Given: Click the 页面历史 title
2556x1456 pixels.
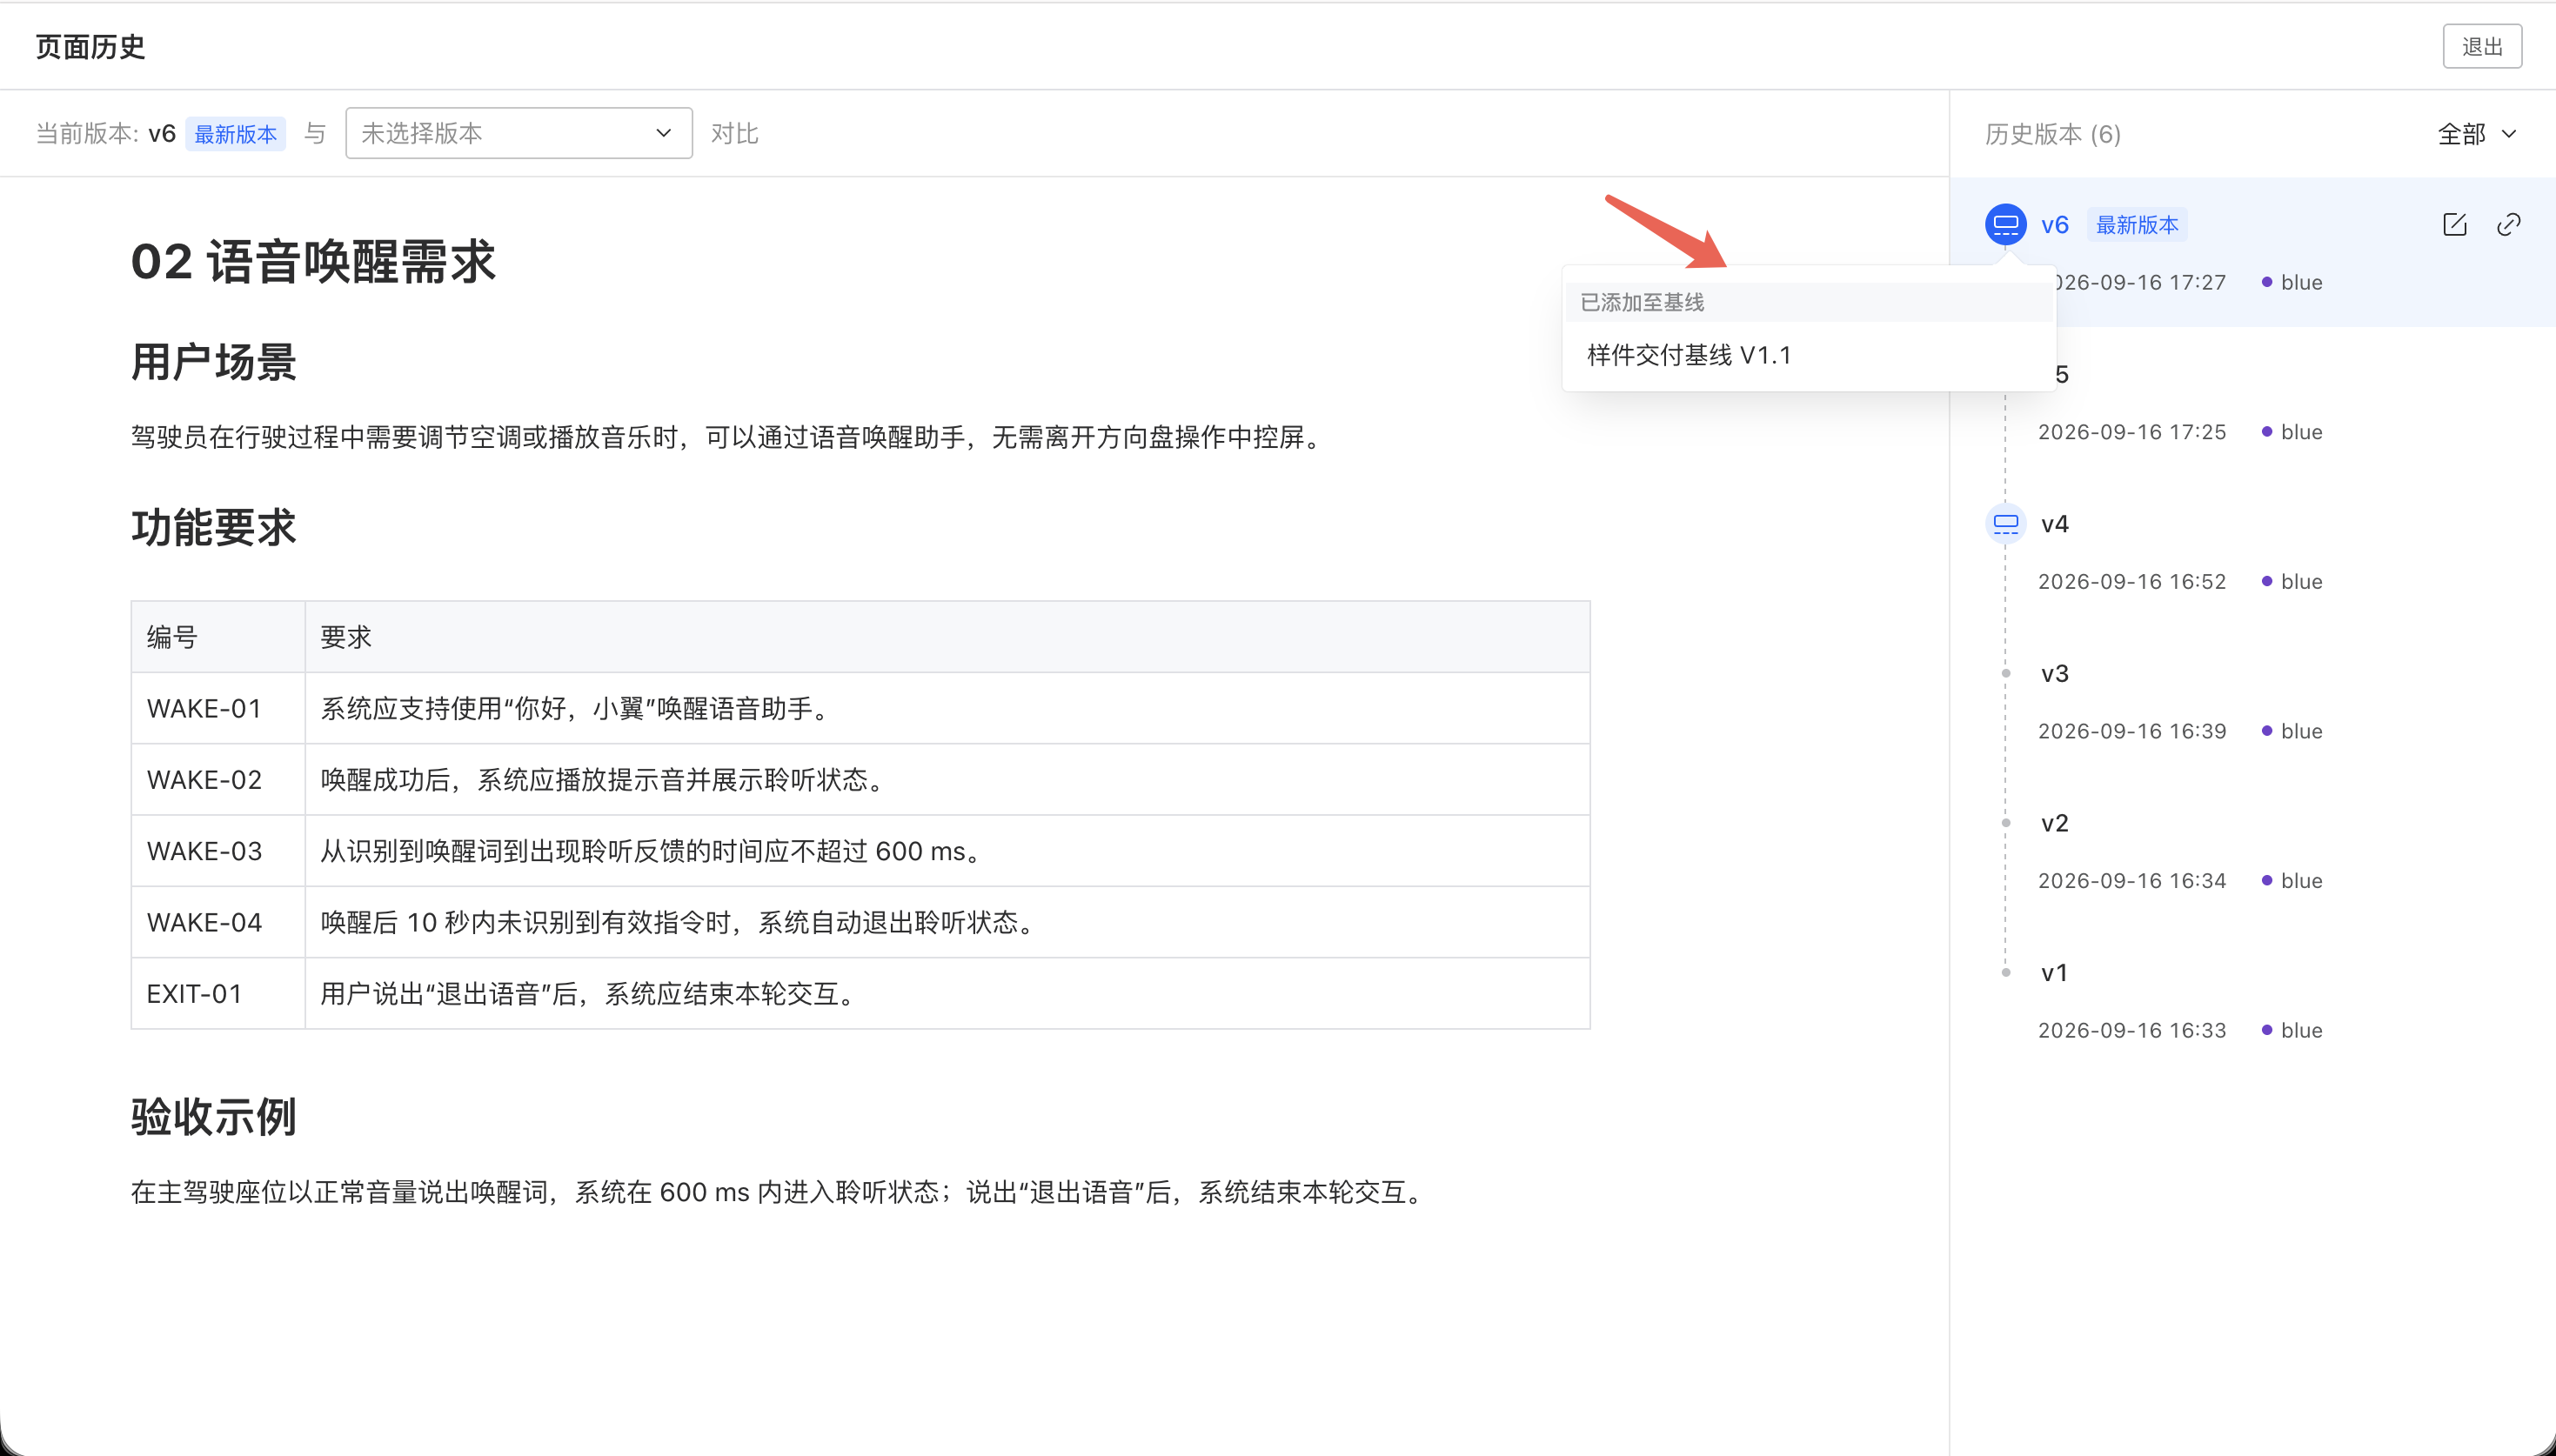Looking at the screenshot, I should (x=90, y=47).
